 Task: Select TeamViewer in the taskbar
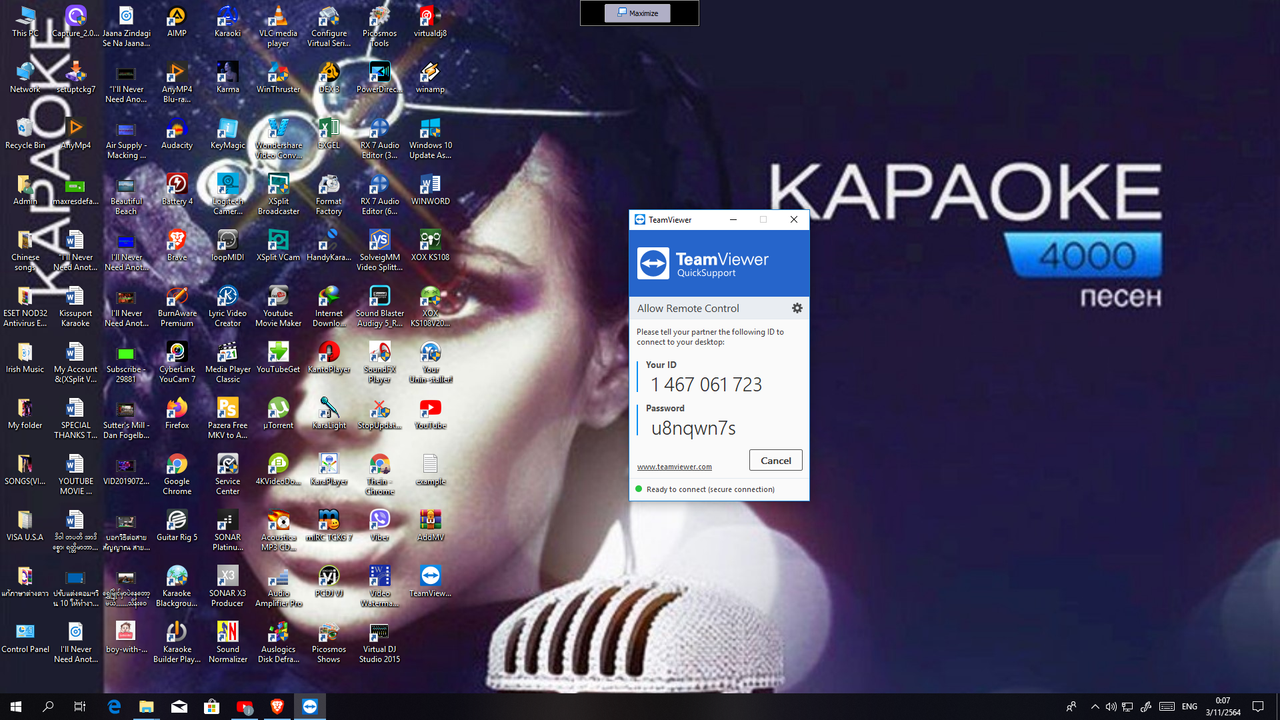pyautogui.click(x=310, y=706)
